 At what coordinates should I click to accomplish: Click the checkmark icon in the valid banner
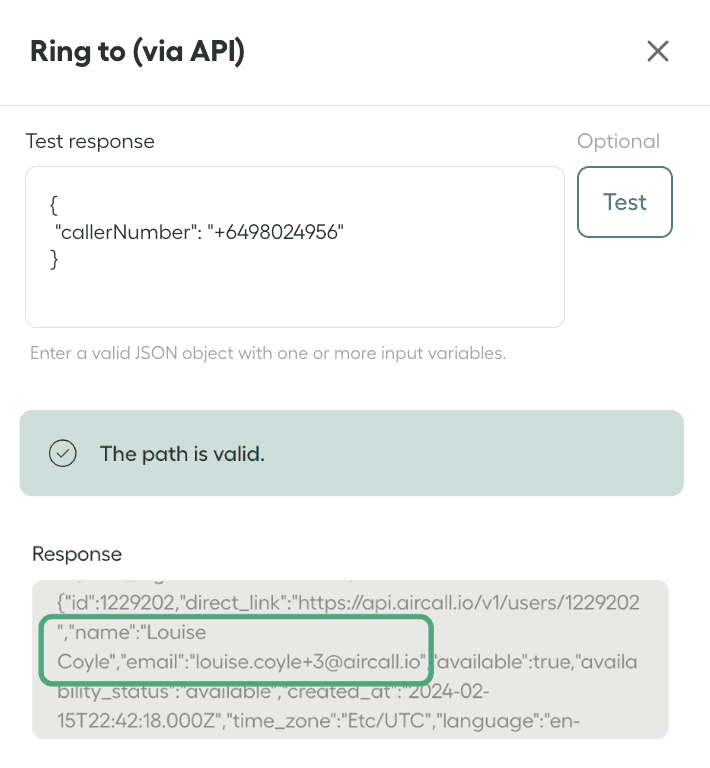click(x=63, y=453)
